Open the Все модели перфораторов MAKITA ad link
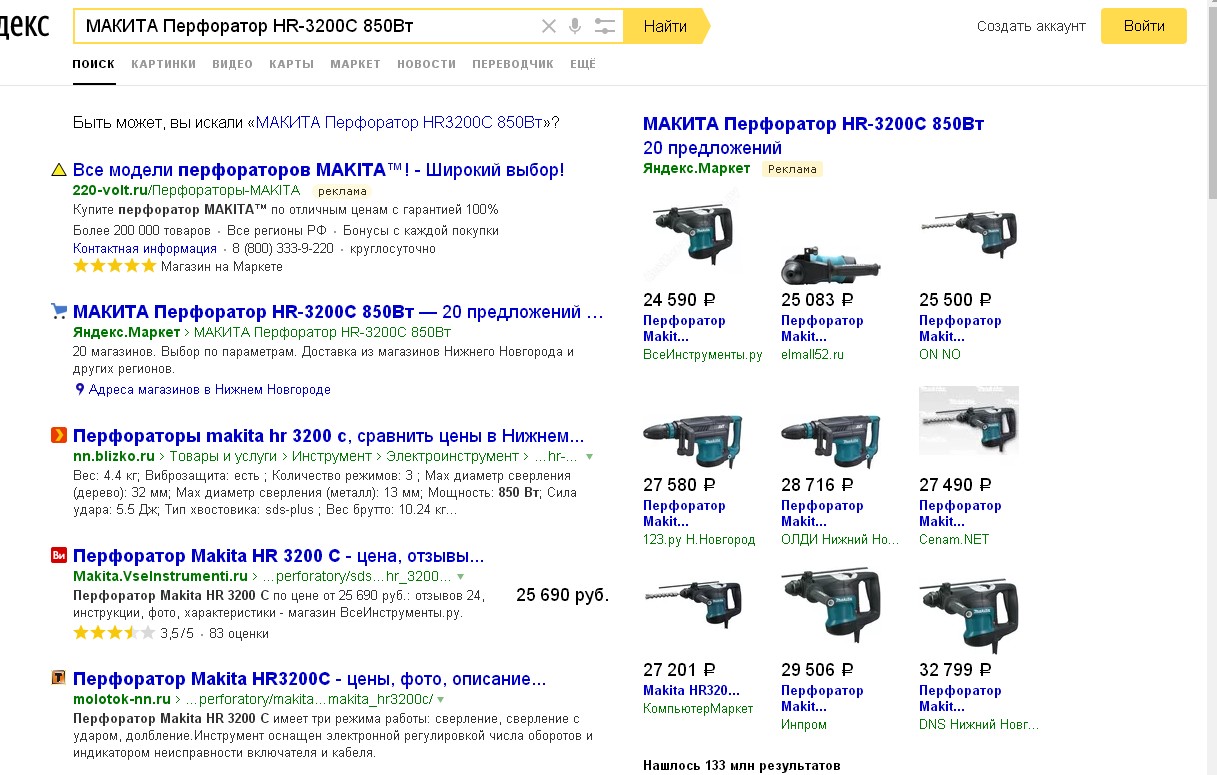Image resolution: width=1217 pixels, height=775 pixels. pyautogui.click(x=319, y=170)
